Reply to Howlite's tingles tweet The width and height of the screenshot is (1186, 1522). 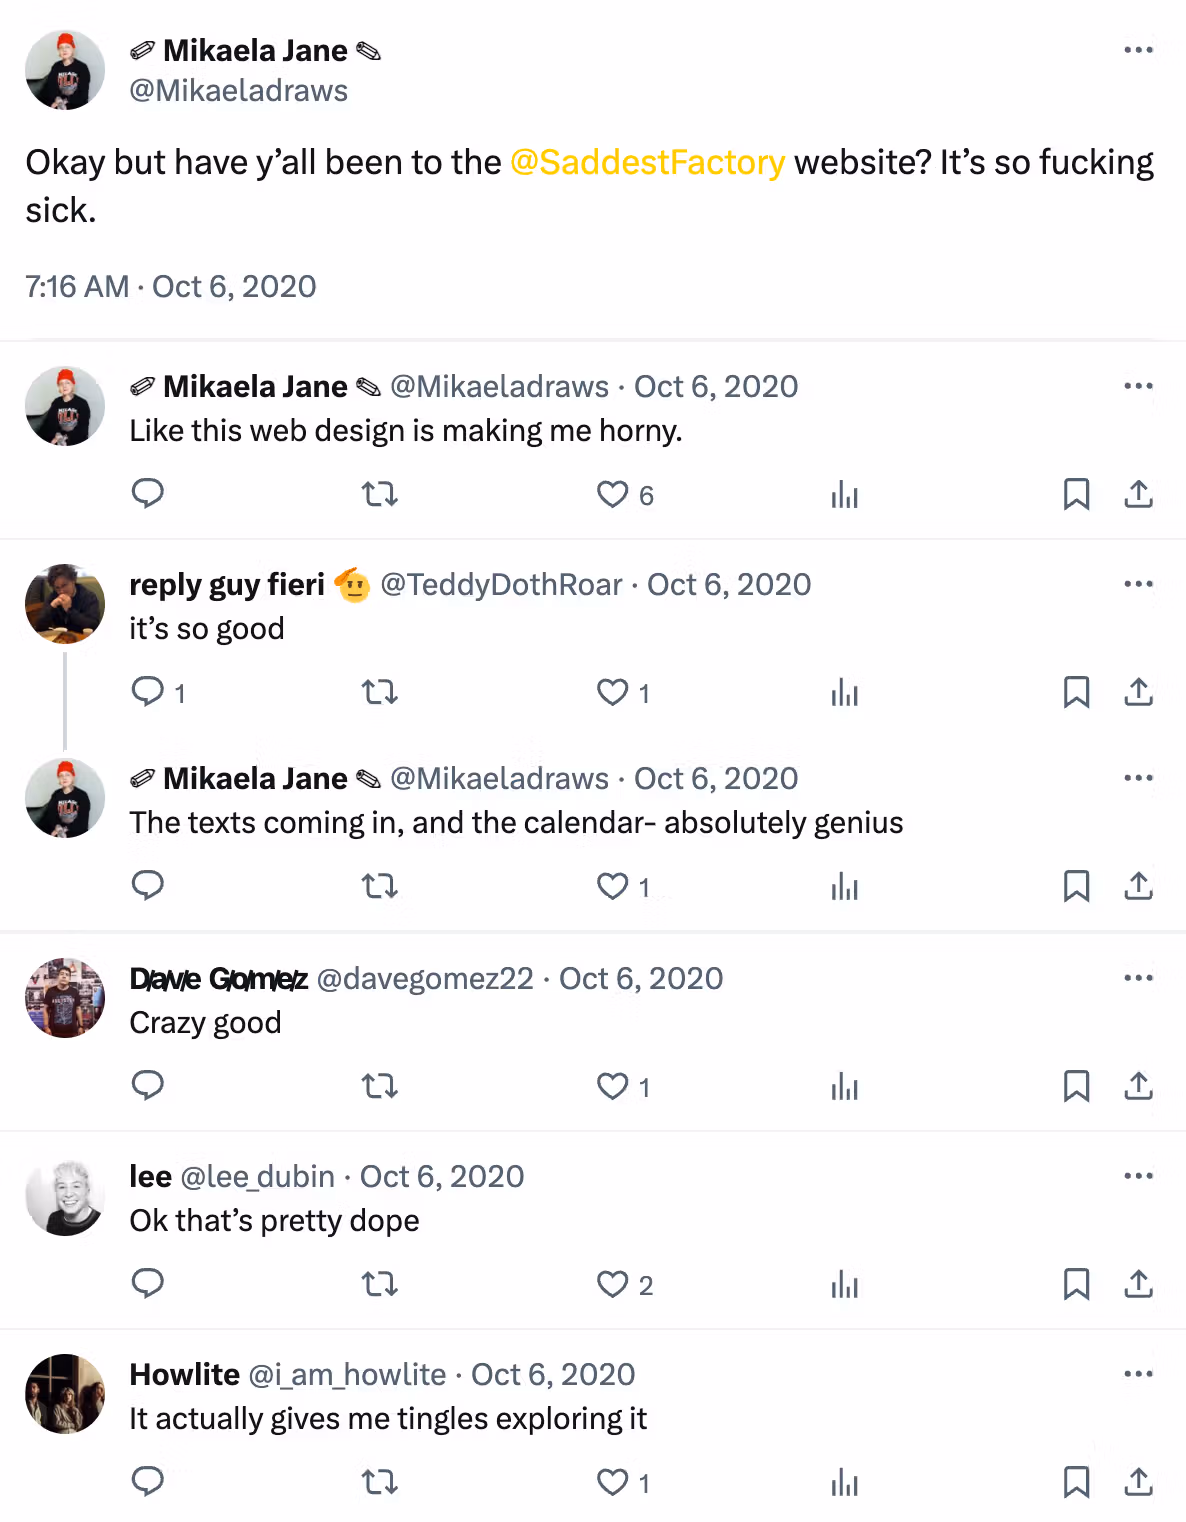(x=148, y=1482)
